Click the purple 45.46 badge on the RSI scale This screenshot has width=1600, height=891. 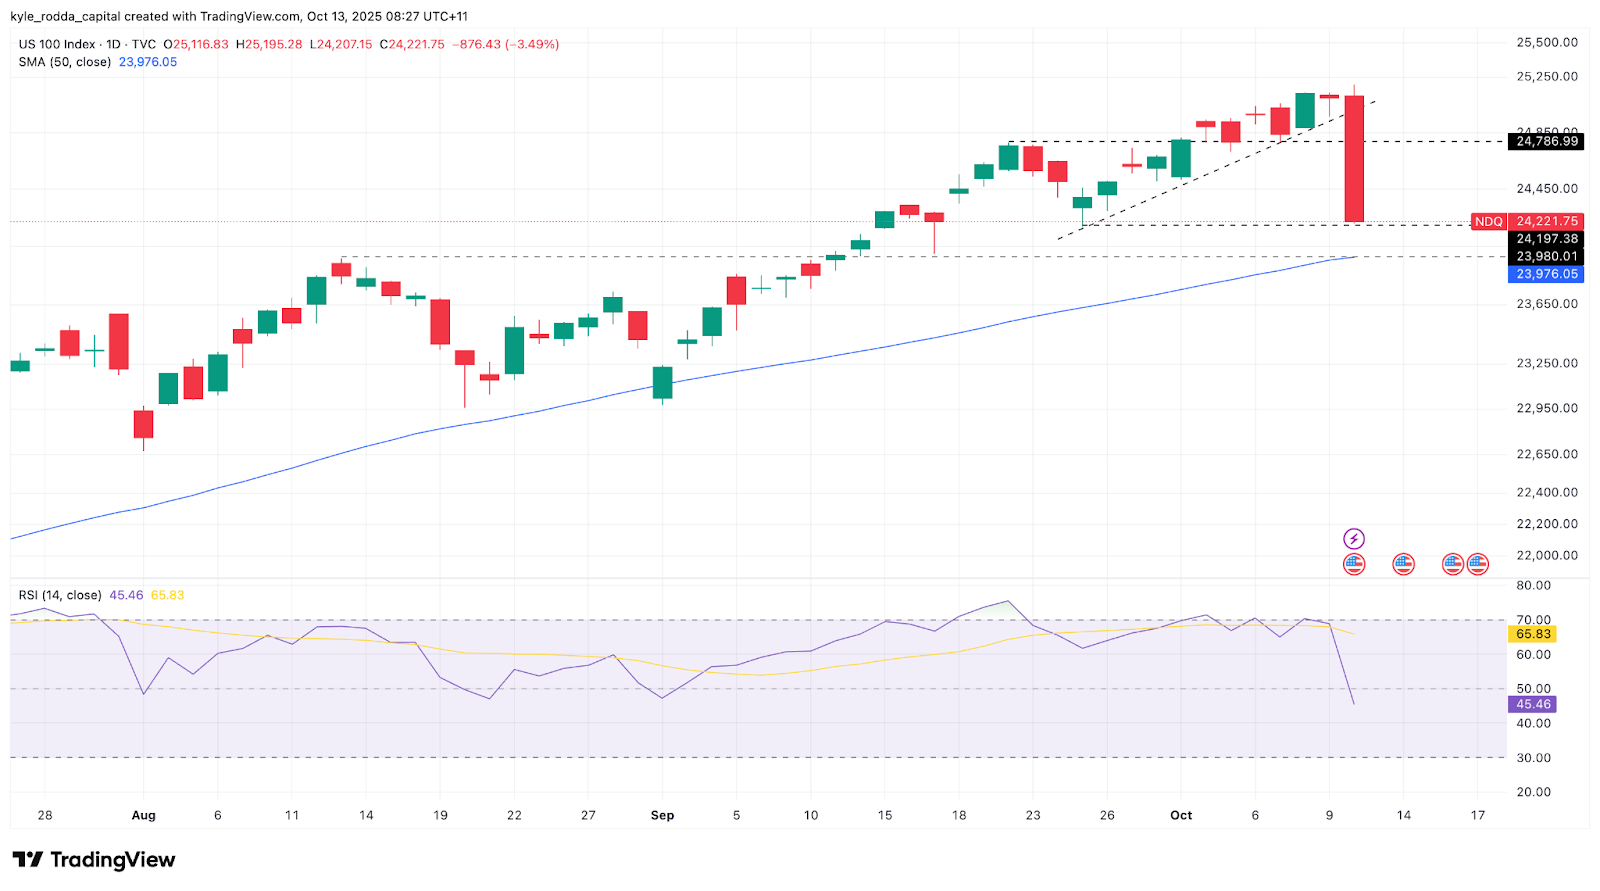[x=1533, y=704]
